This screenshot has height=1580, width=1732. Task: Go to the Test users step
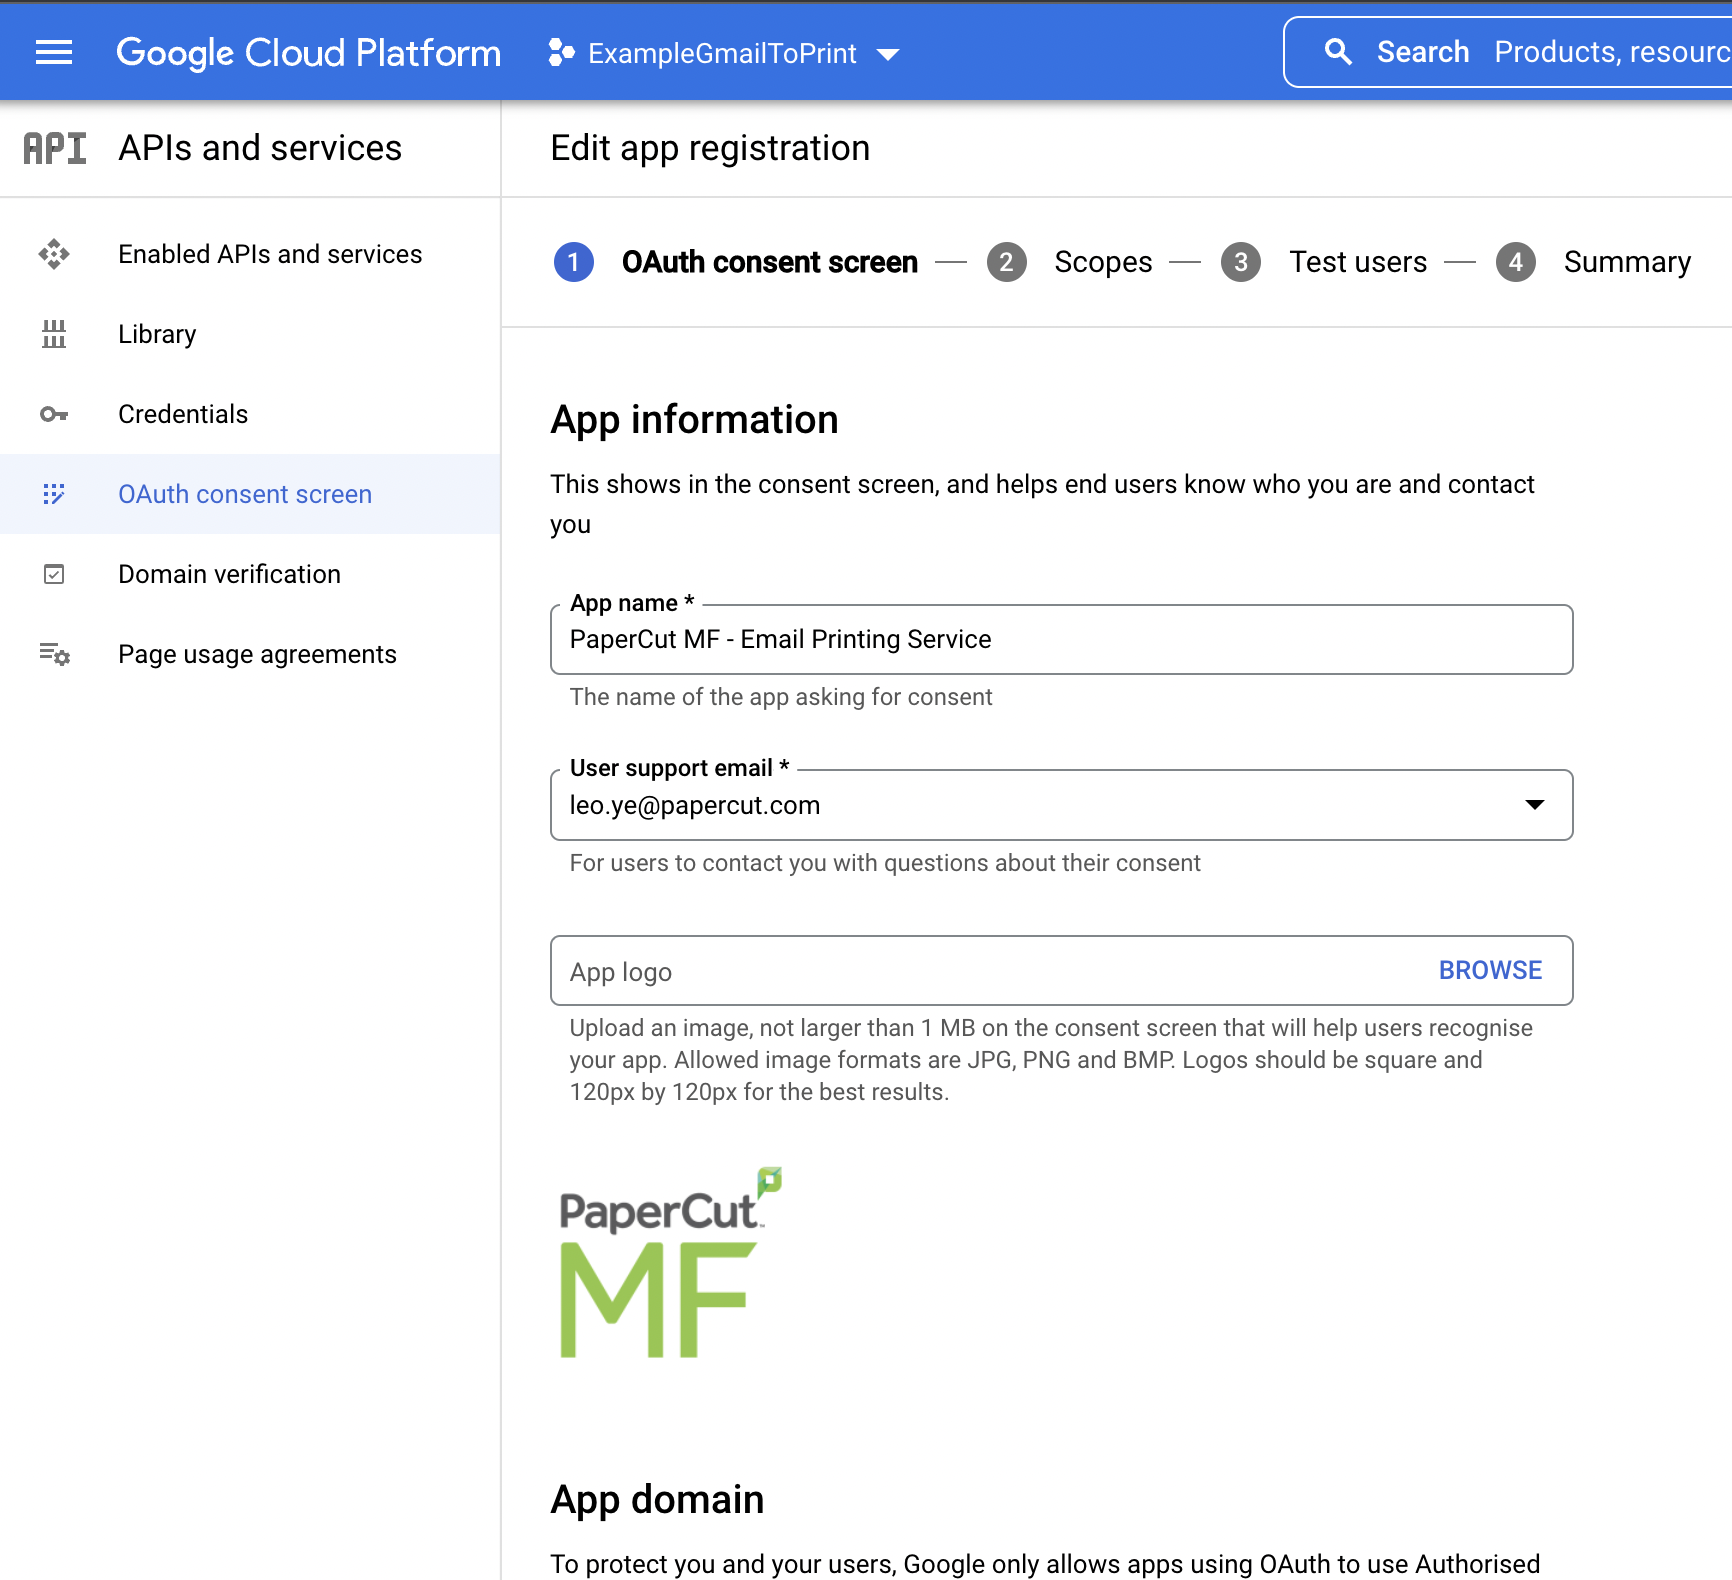tap(1358, 262)
